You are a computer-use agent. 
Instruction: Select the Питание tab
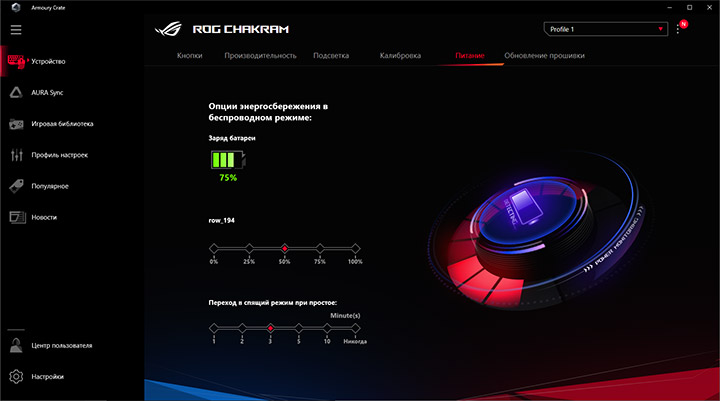pyautogui.click(x=470, y=56)
